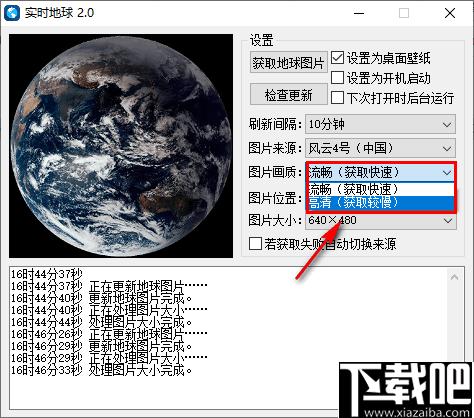Select 流畅（获取快速） in the dropdown list
Screen dimensions: 474x418
tap(381, 189)
